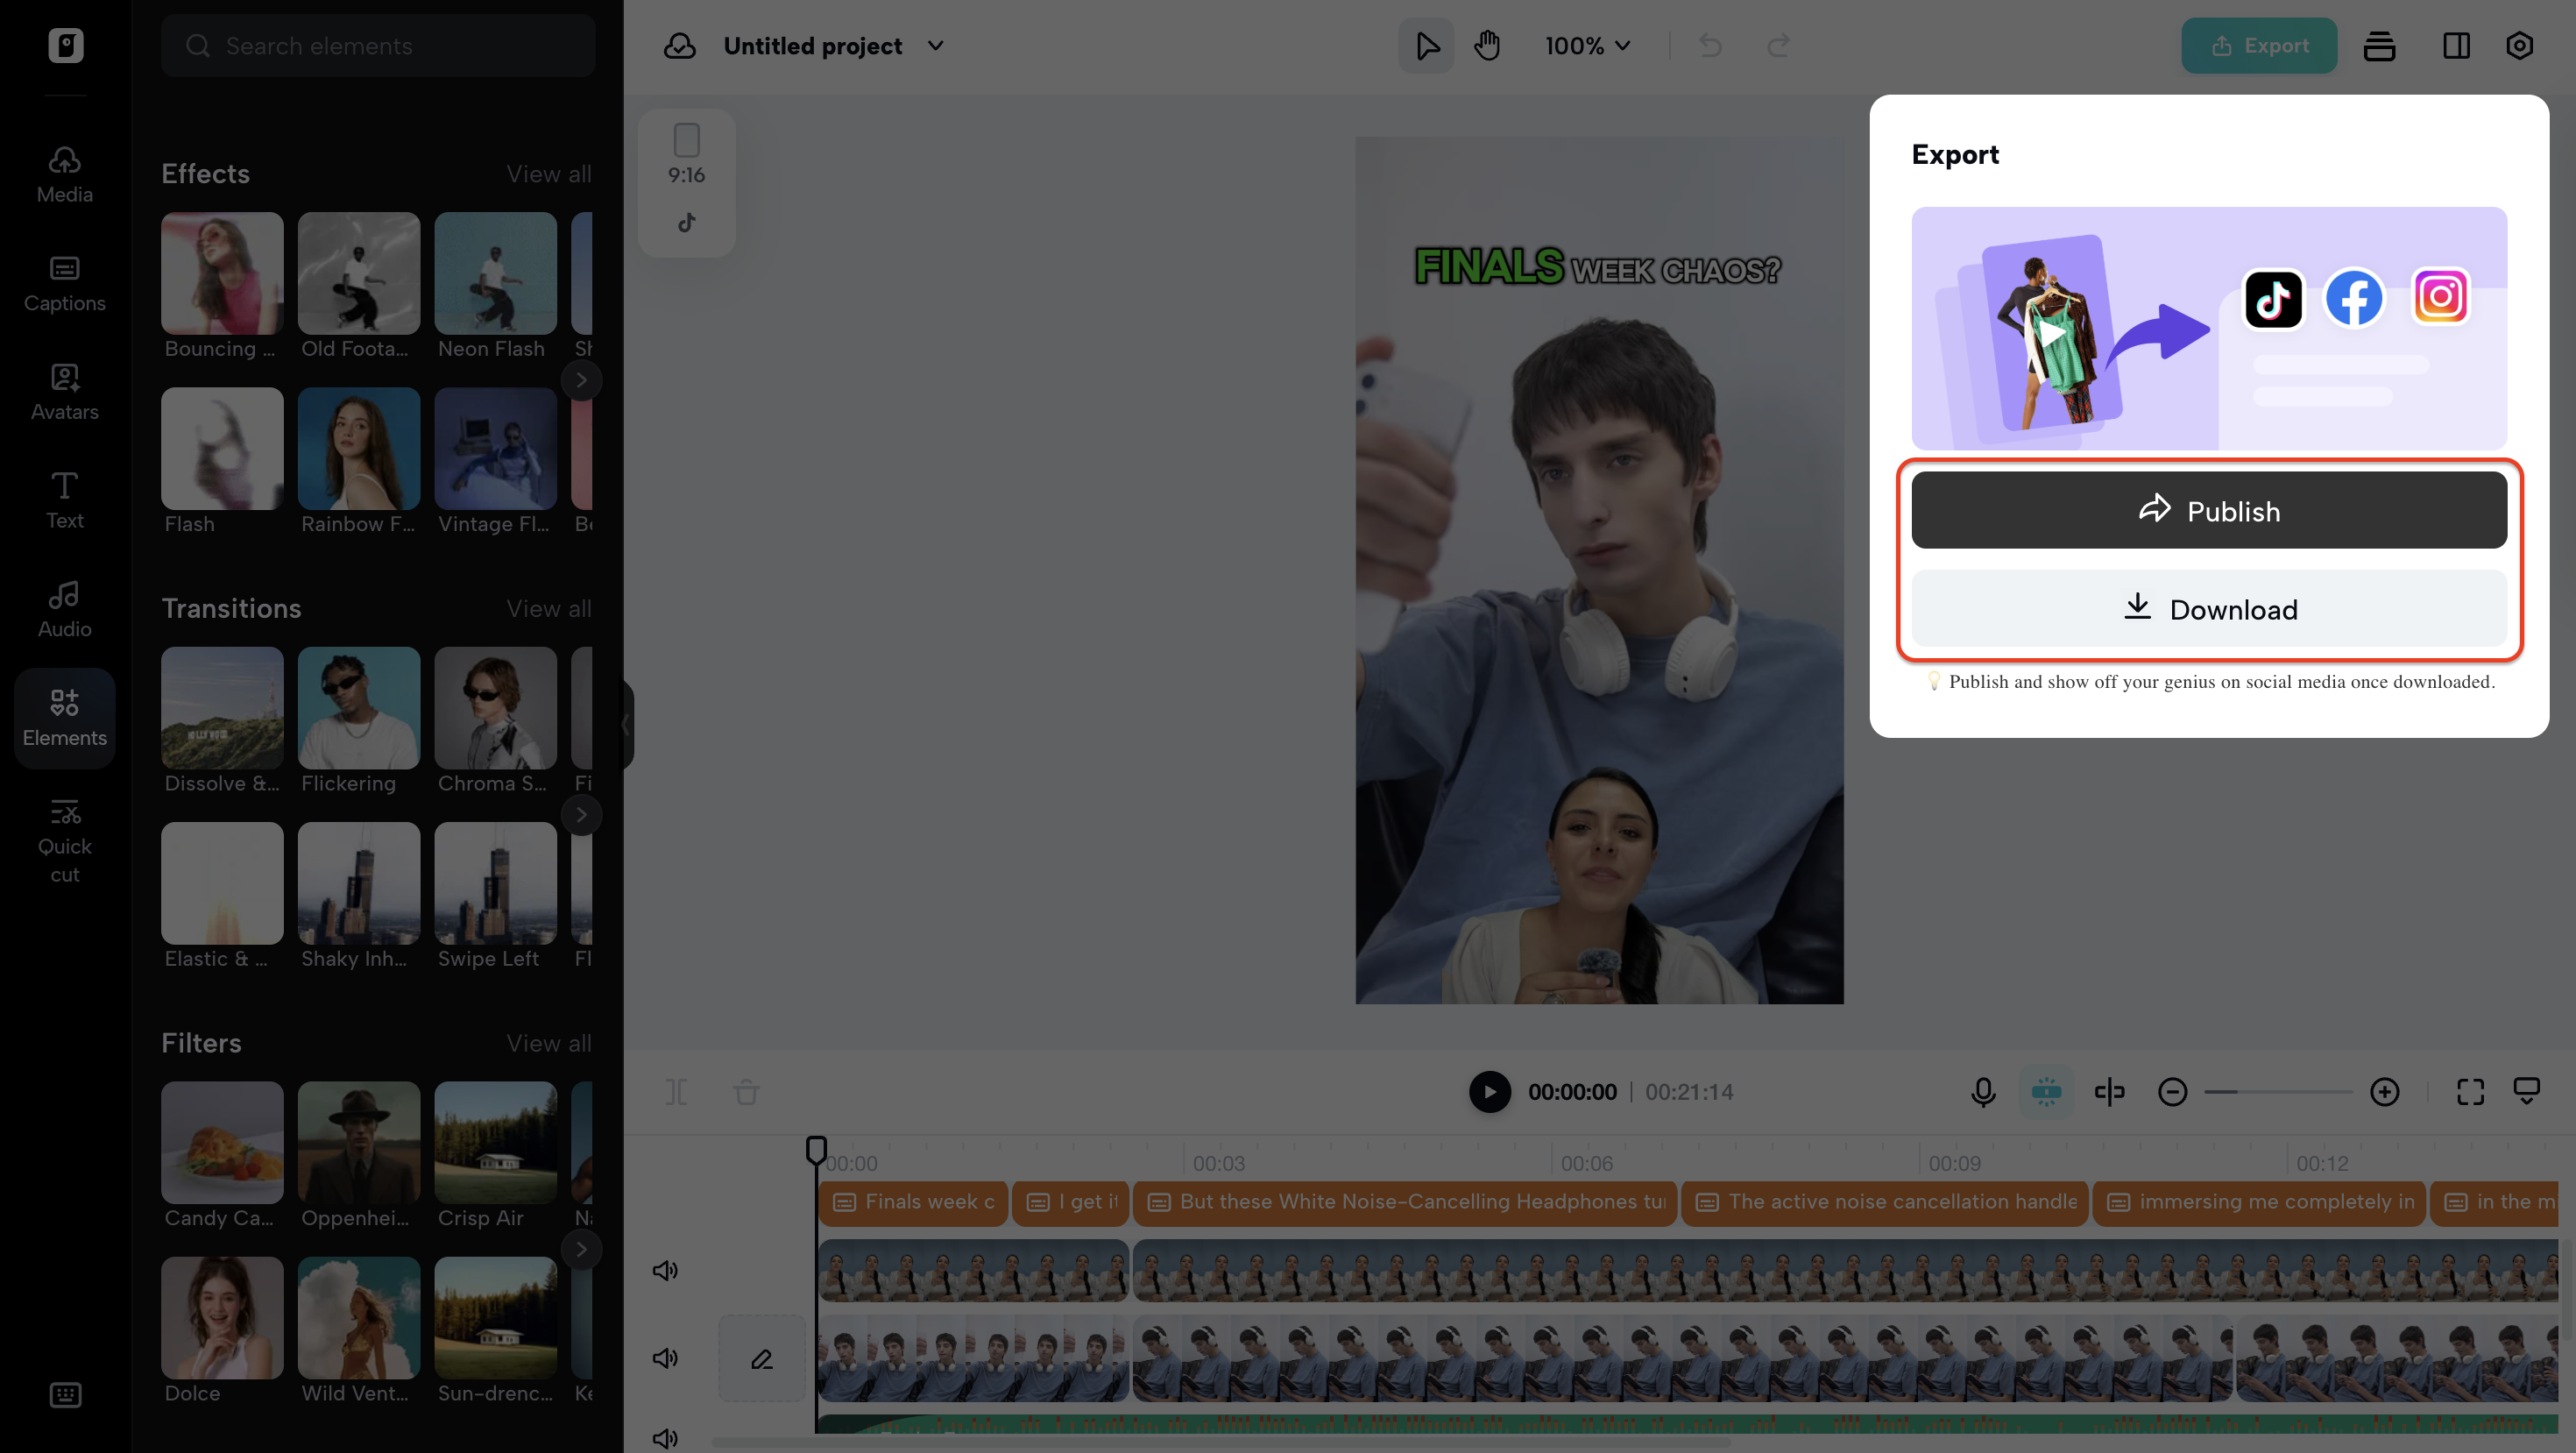Open the Audio panel
Image resolution: width=2576 pixels, height=1453 pixels.
click(63, 608)
